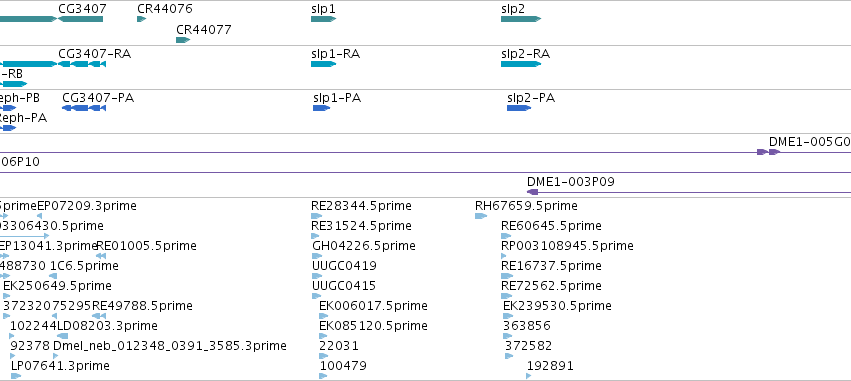Select the UUGC0415 feature label

click(x=344, y=286)
